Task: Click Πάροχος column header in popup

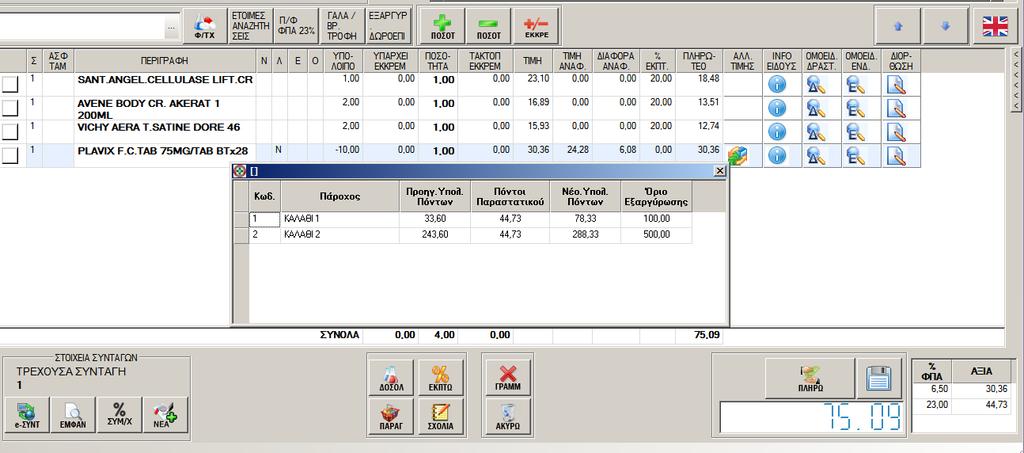Action: 340,196
